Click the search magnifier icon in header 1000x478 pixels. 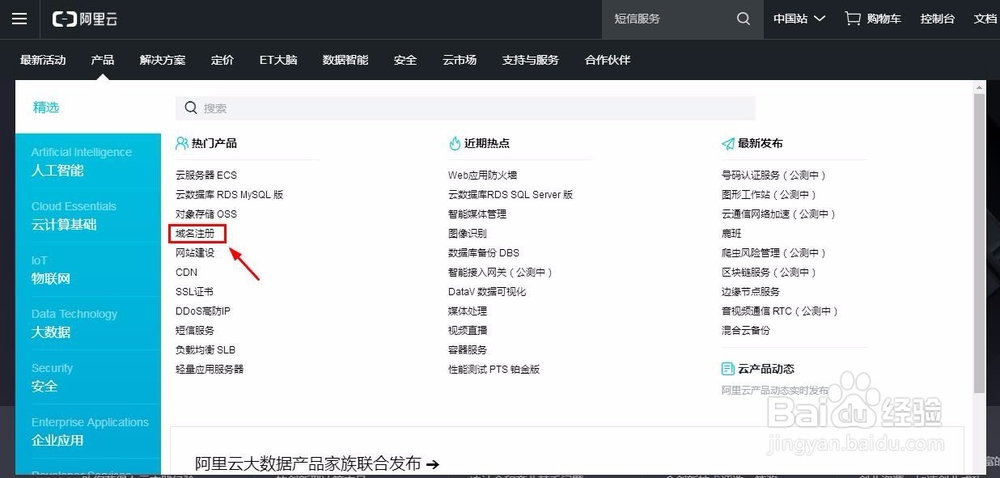(743, 18)
